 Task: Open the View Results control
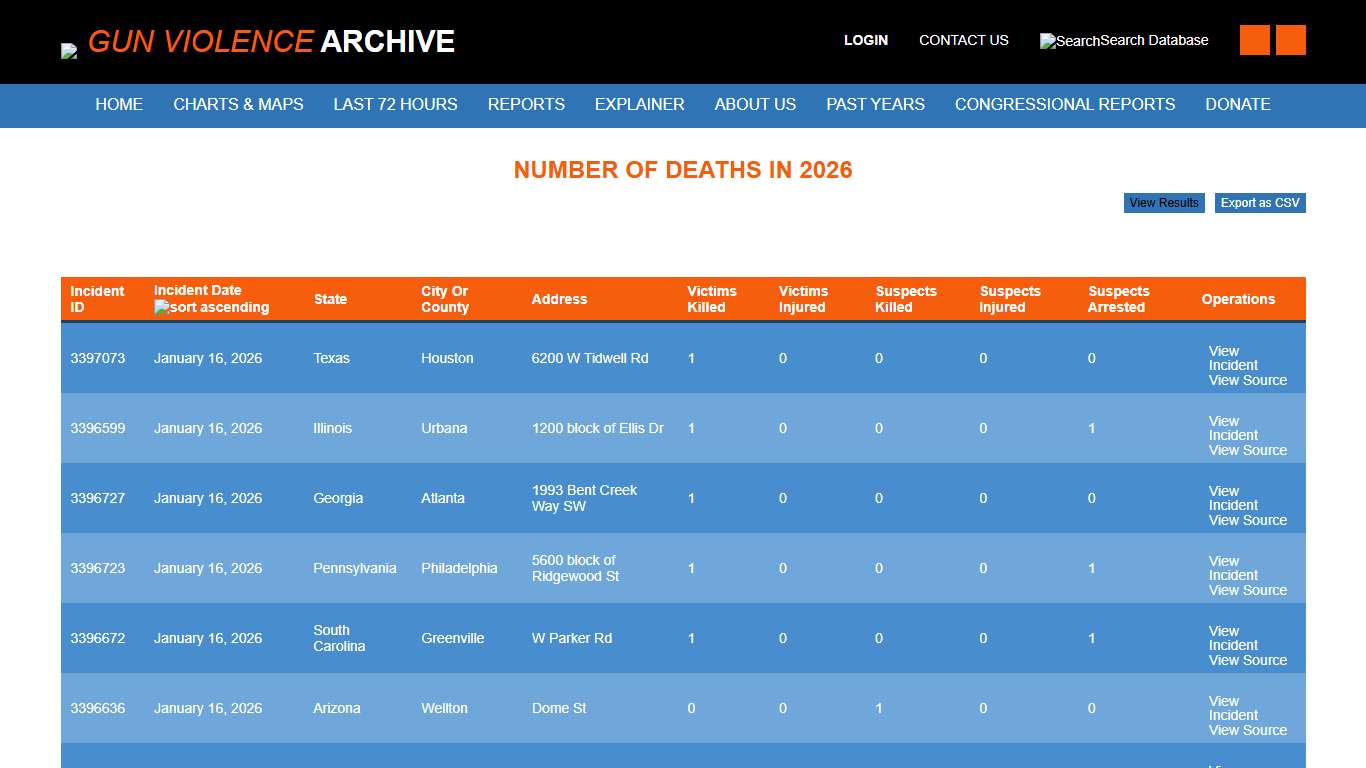(1163, 203)
